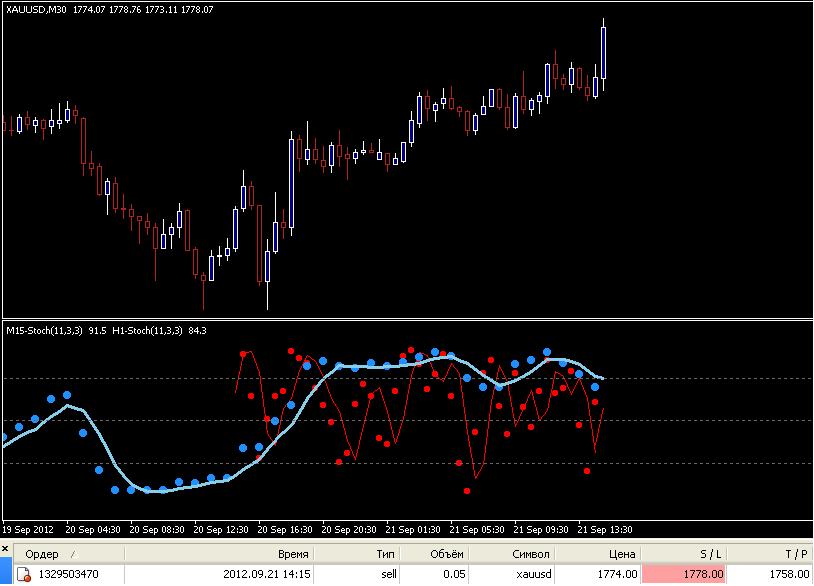Click the 21 Sep 09:30 time label
The height and width of the screenshot is (586, 814).
[x=541, y=529]
